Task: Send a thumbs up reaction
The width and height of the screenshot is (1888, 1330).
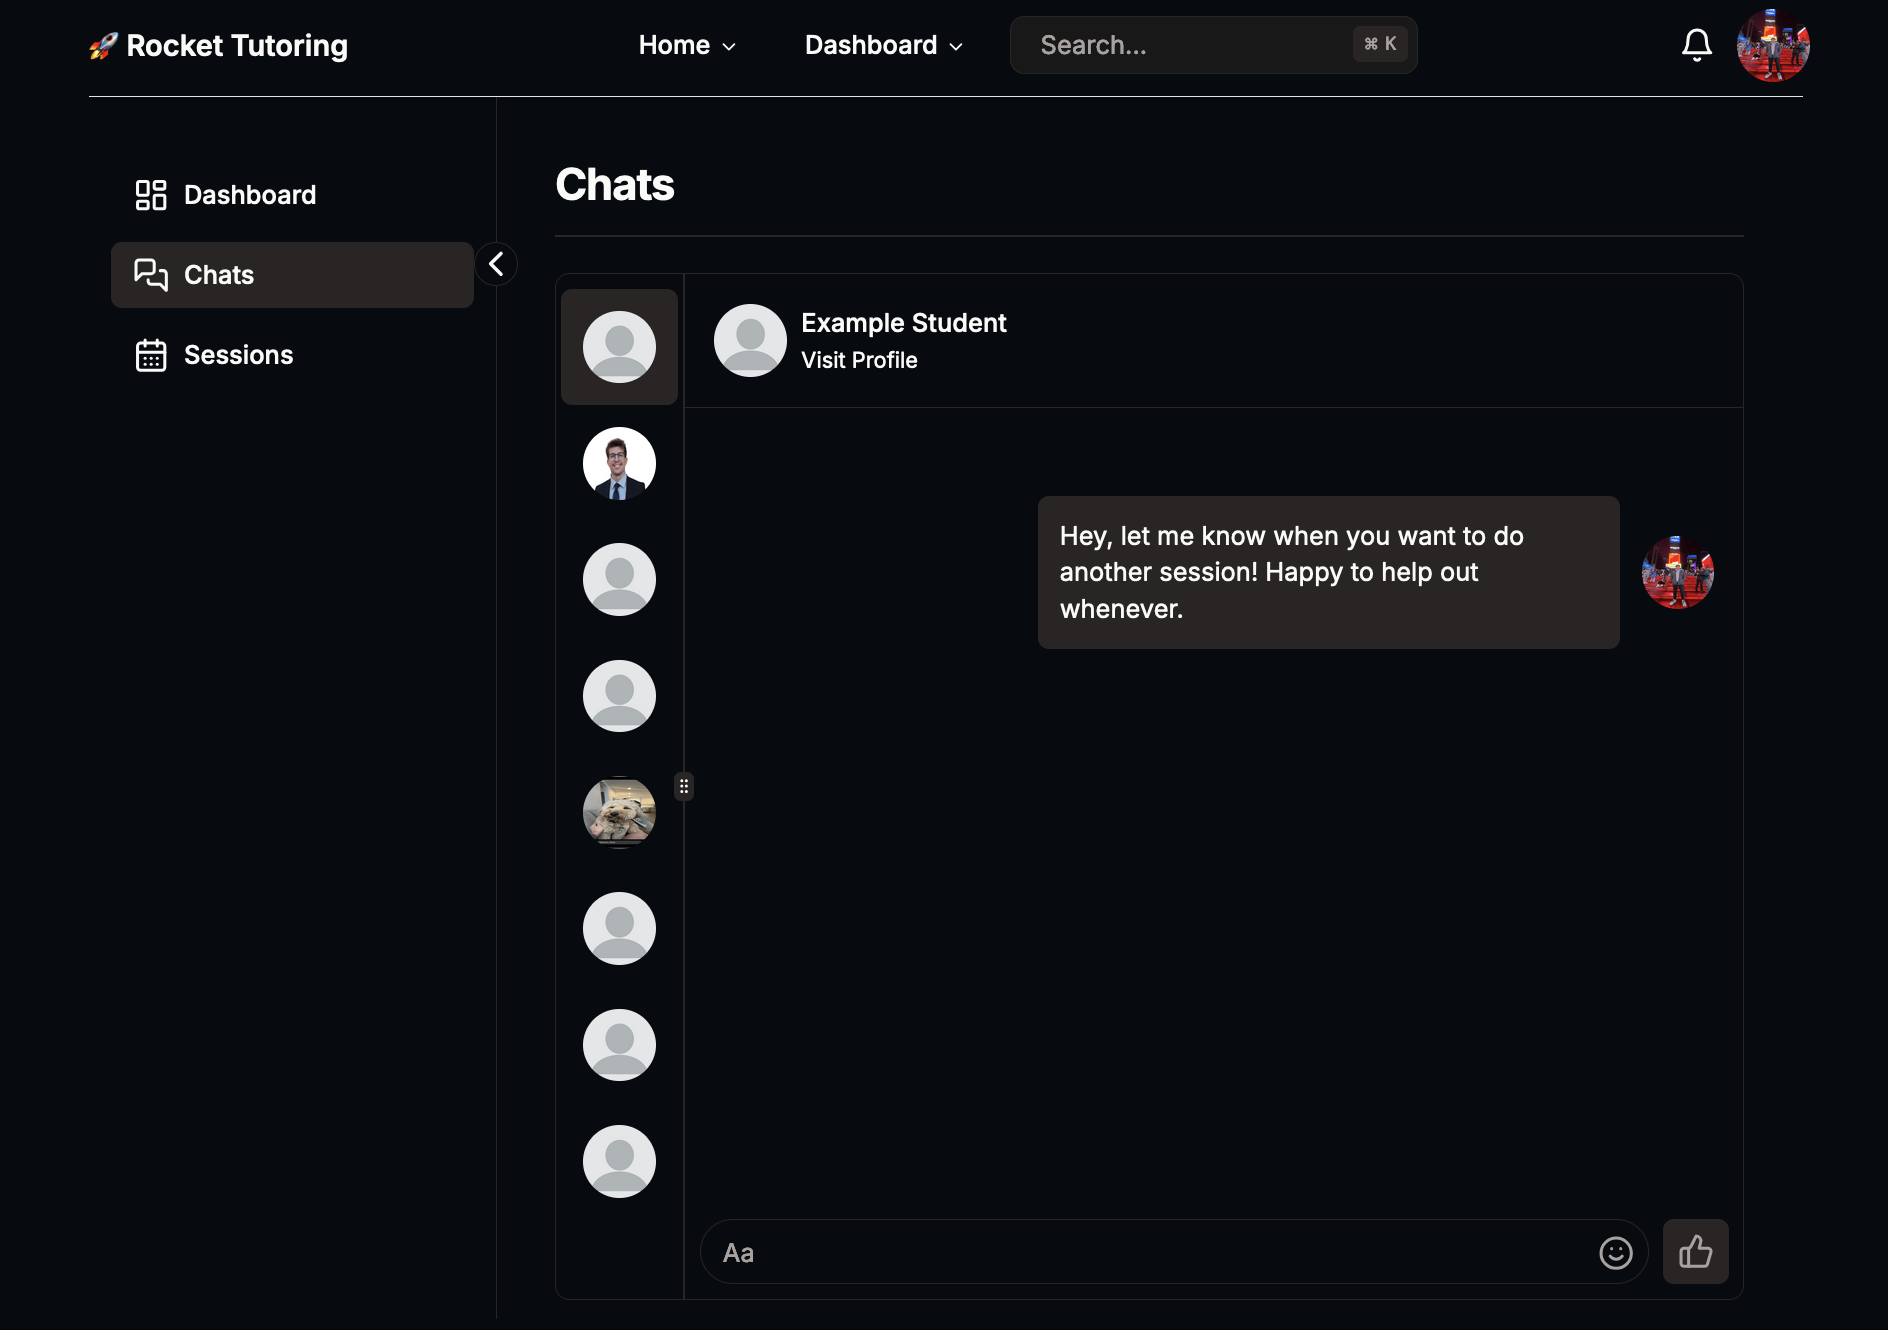Action: (1695, 1252)
